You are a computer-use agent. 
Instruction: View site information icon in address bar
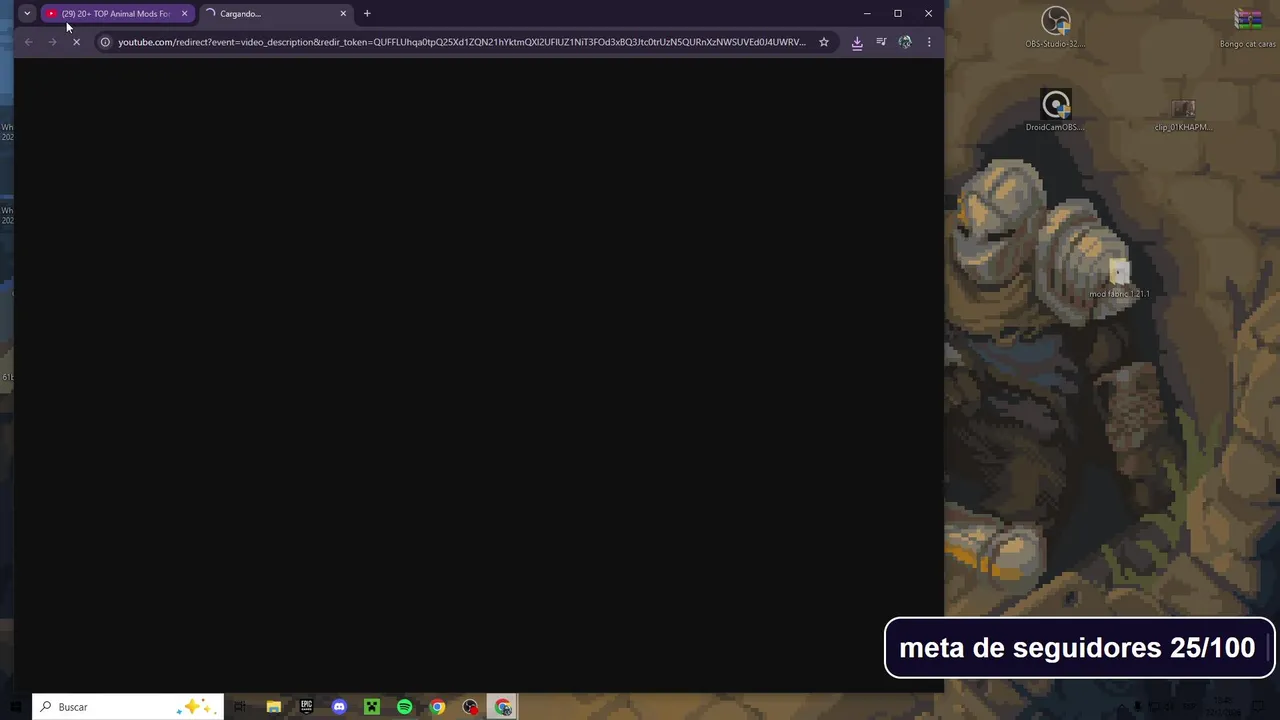[x=105, y=42]
